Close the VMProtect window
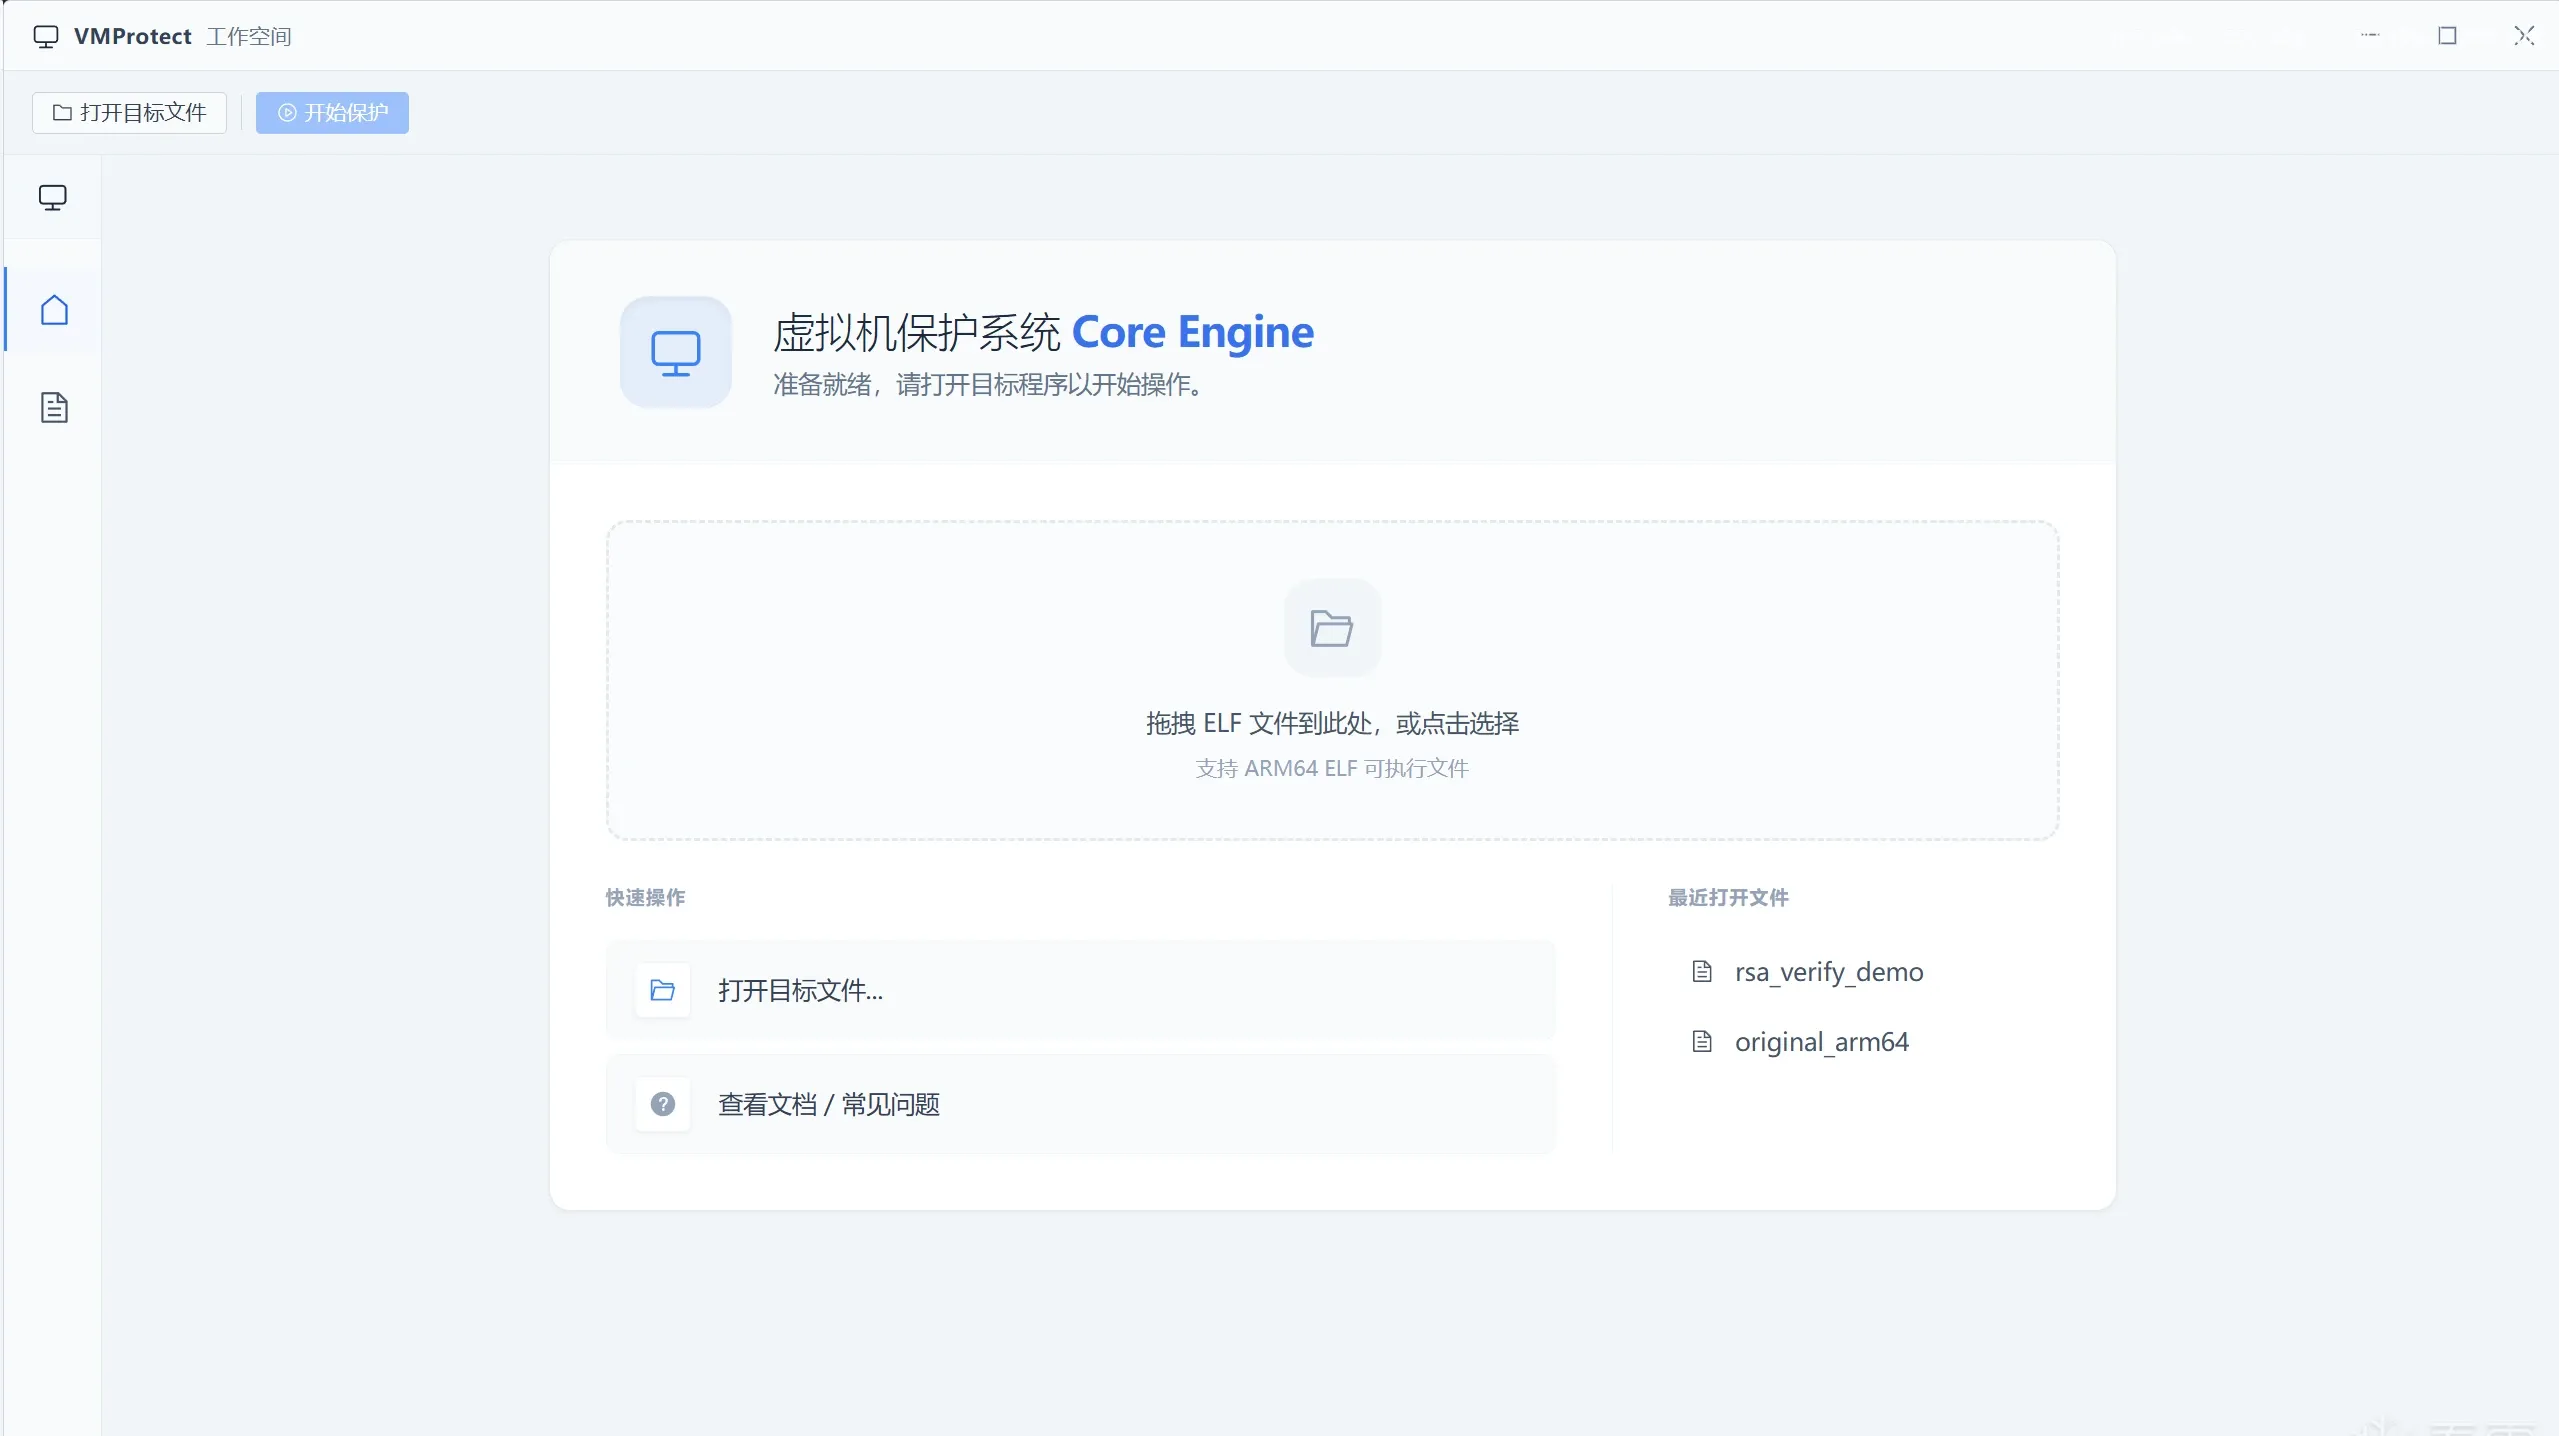 (x=2524, y=36)
